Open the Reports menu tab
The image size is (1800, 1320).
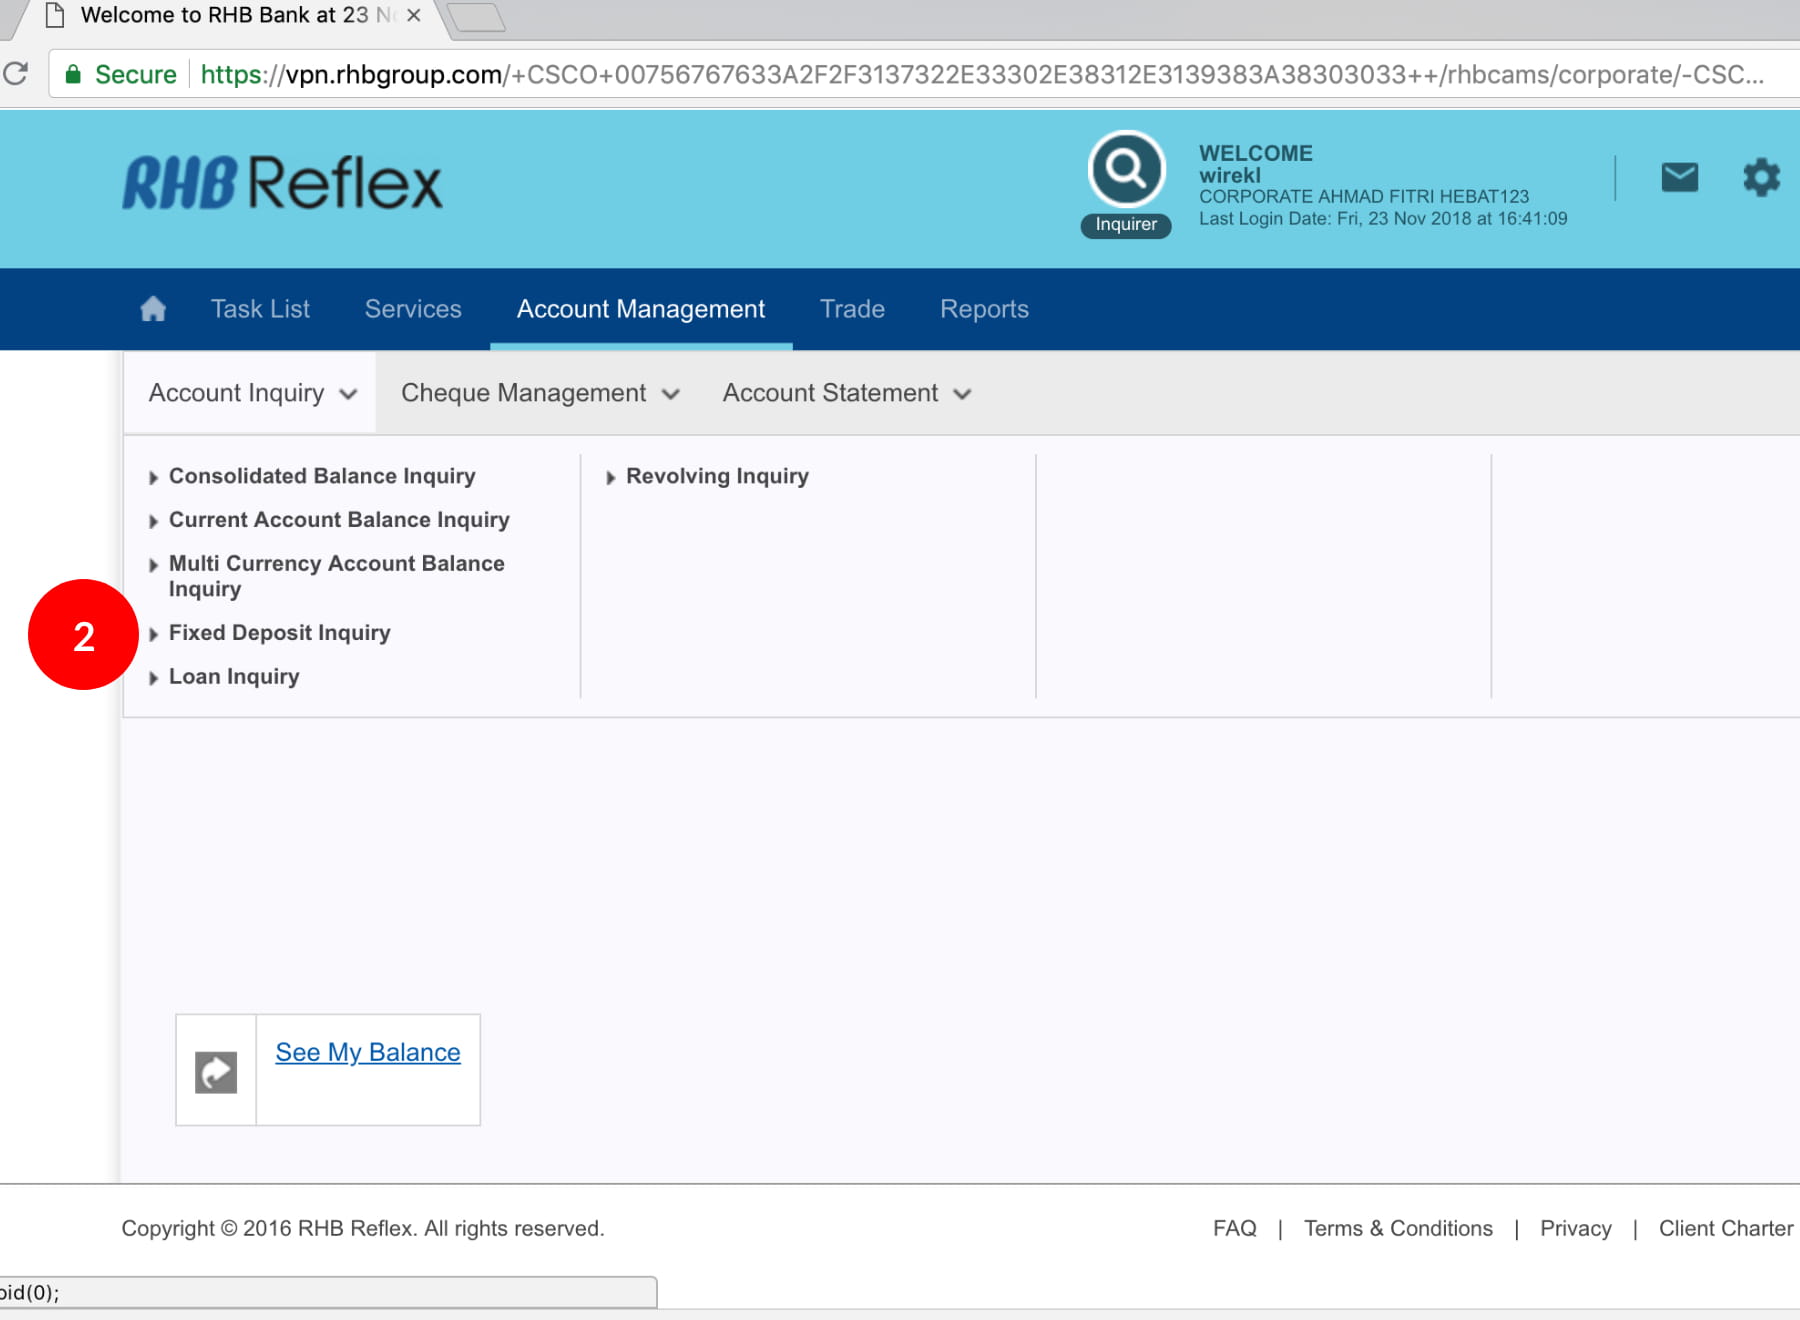[984, 309]
